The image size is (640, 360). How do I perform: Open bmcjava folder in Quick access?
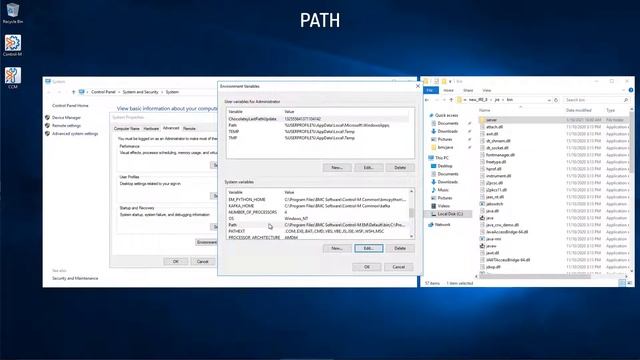[x=445, y=147]
